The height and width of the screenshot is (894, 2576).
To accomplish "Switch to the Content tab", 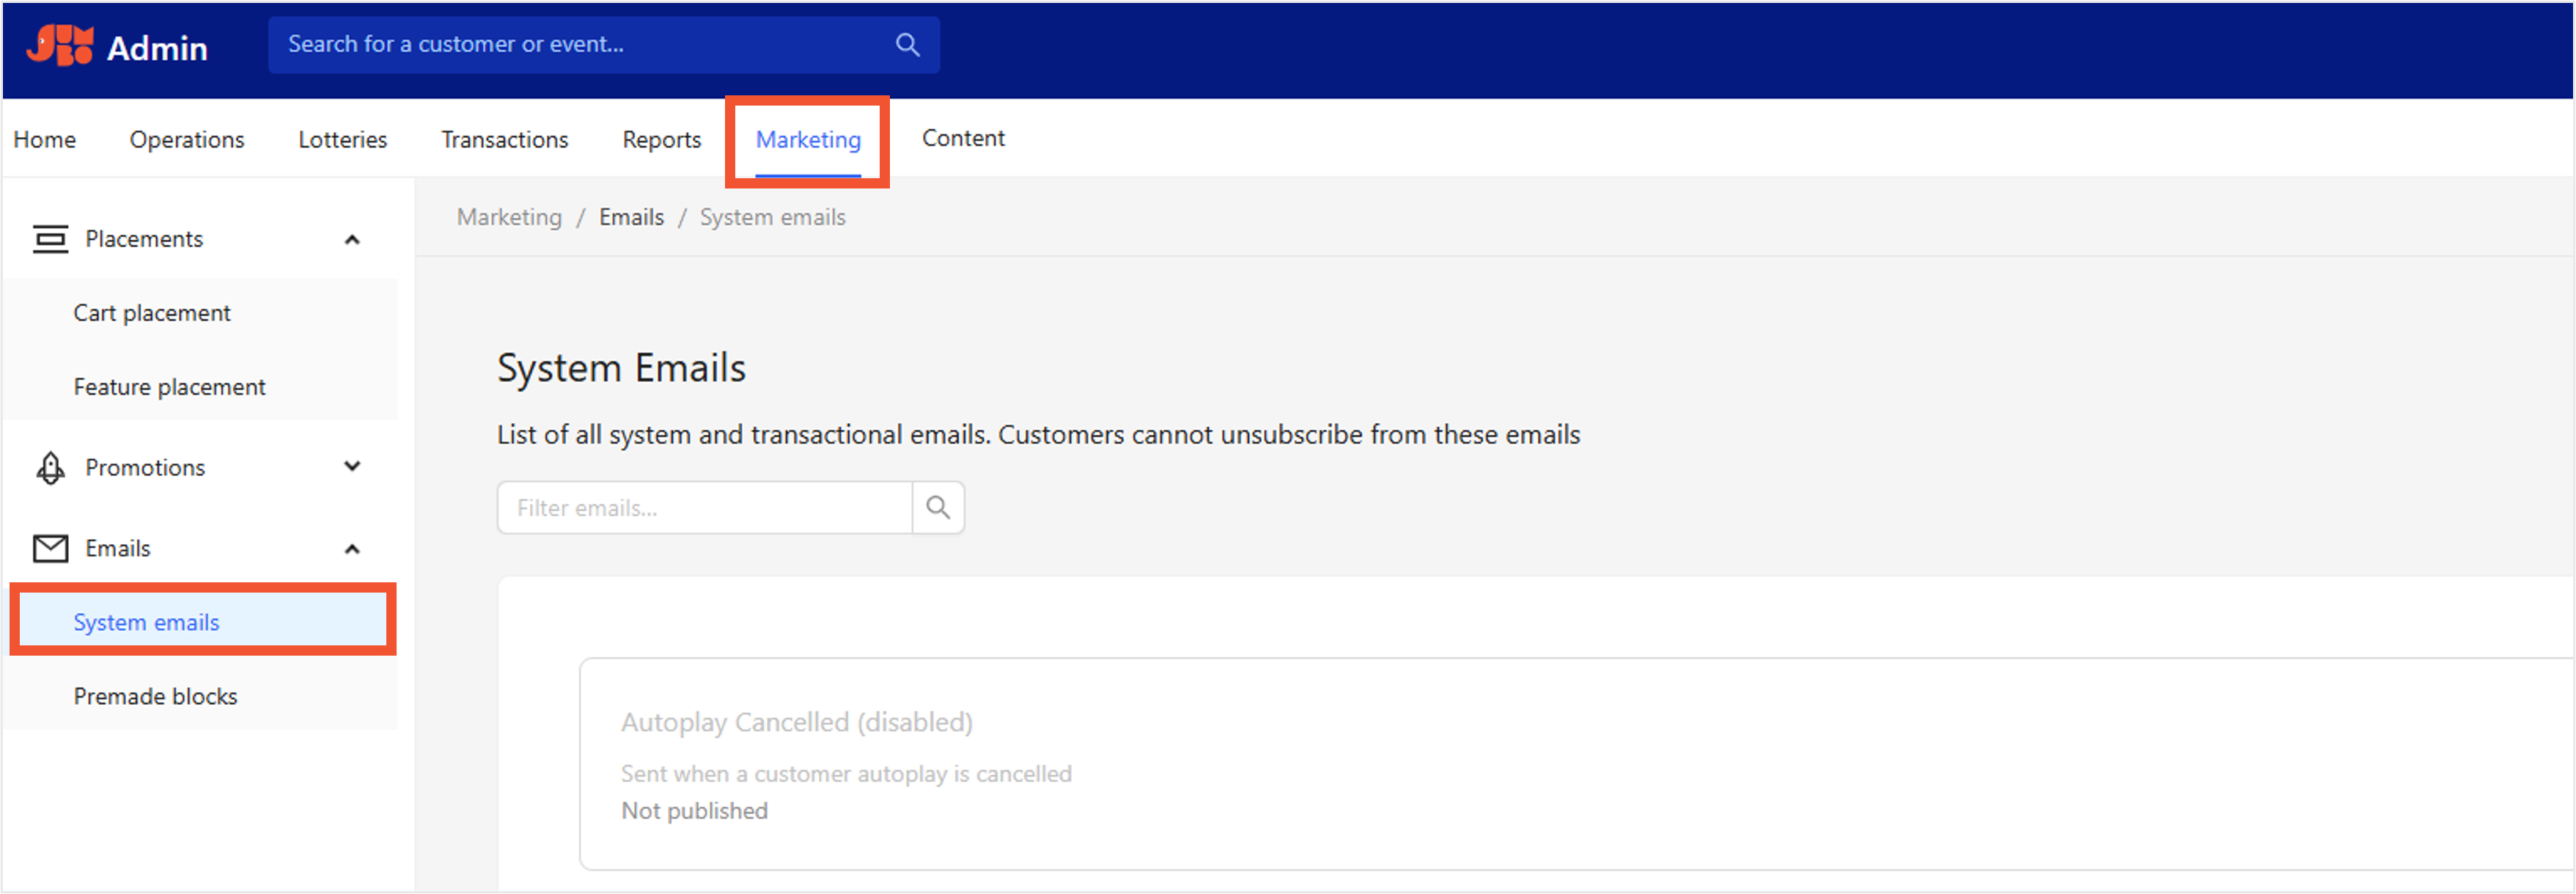I will click(x=963, y=139).
